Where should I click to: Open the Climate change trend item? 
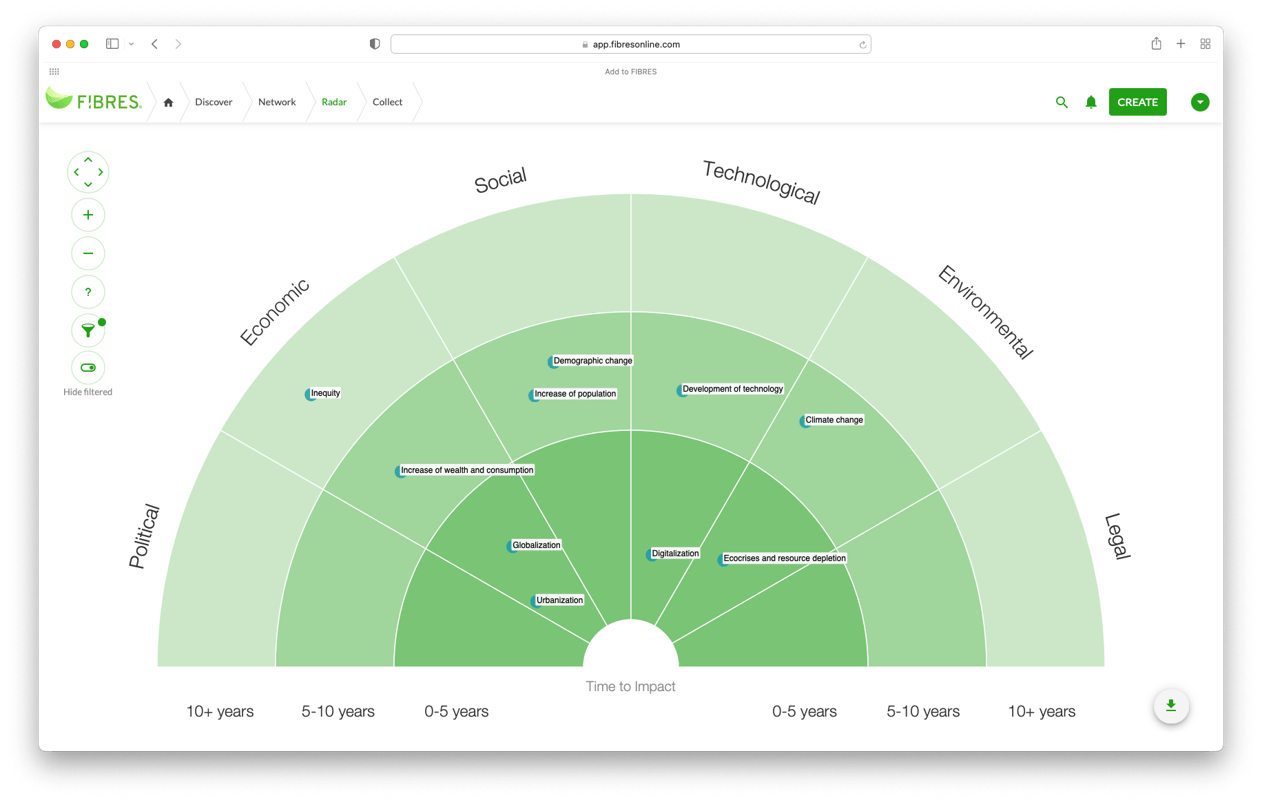point(832,420)
